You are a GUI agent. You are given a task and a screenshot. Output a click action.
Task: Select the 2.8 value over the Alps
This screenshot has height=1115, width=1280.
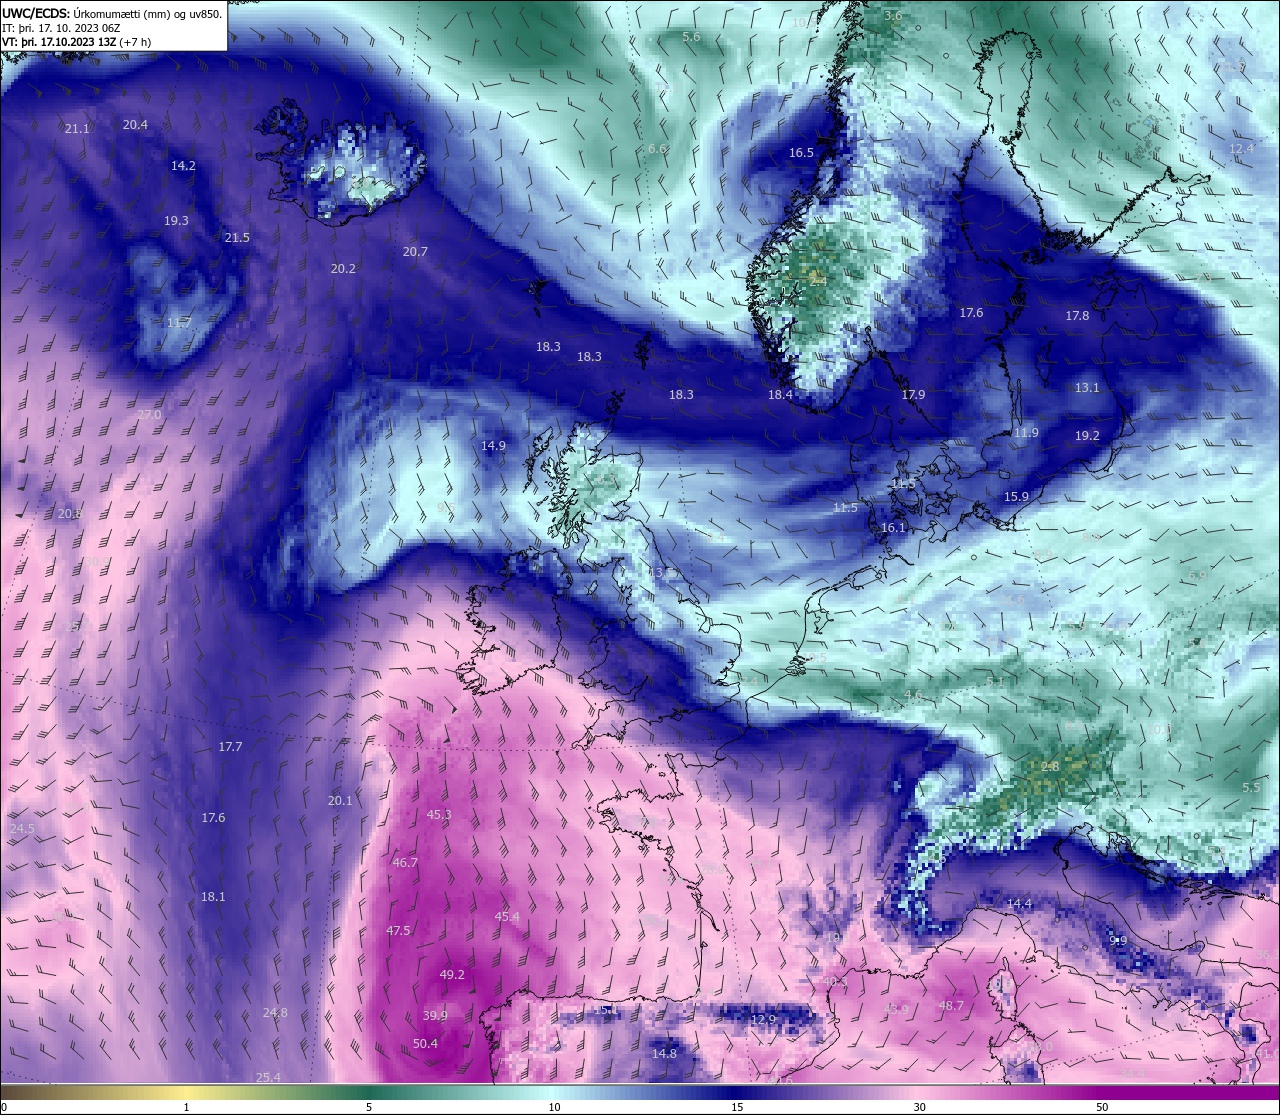[1050, 767]
